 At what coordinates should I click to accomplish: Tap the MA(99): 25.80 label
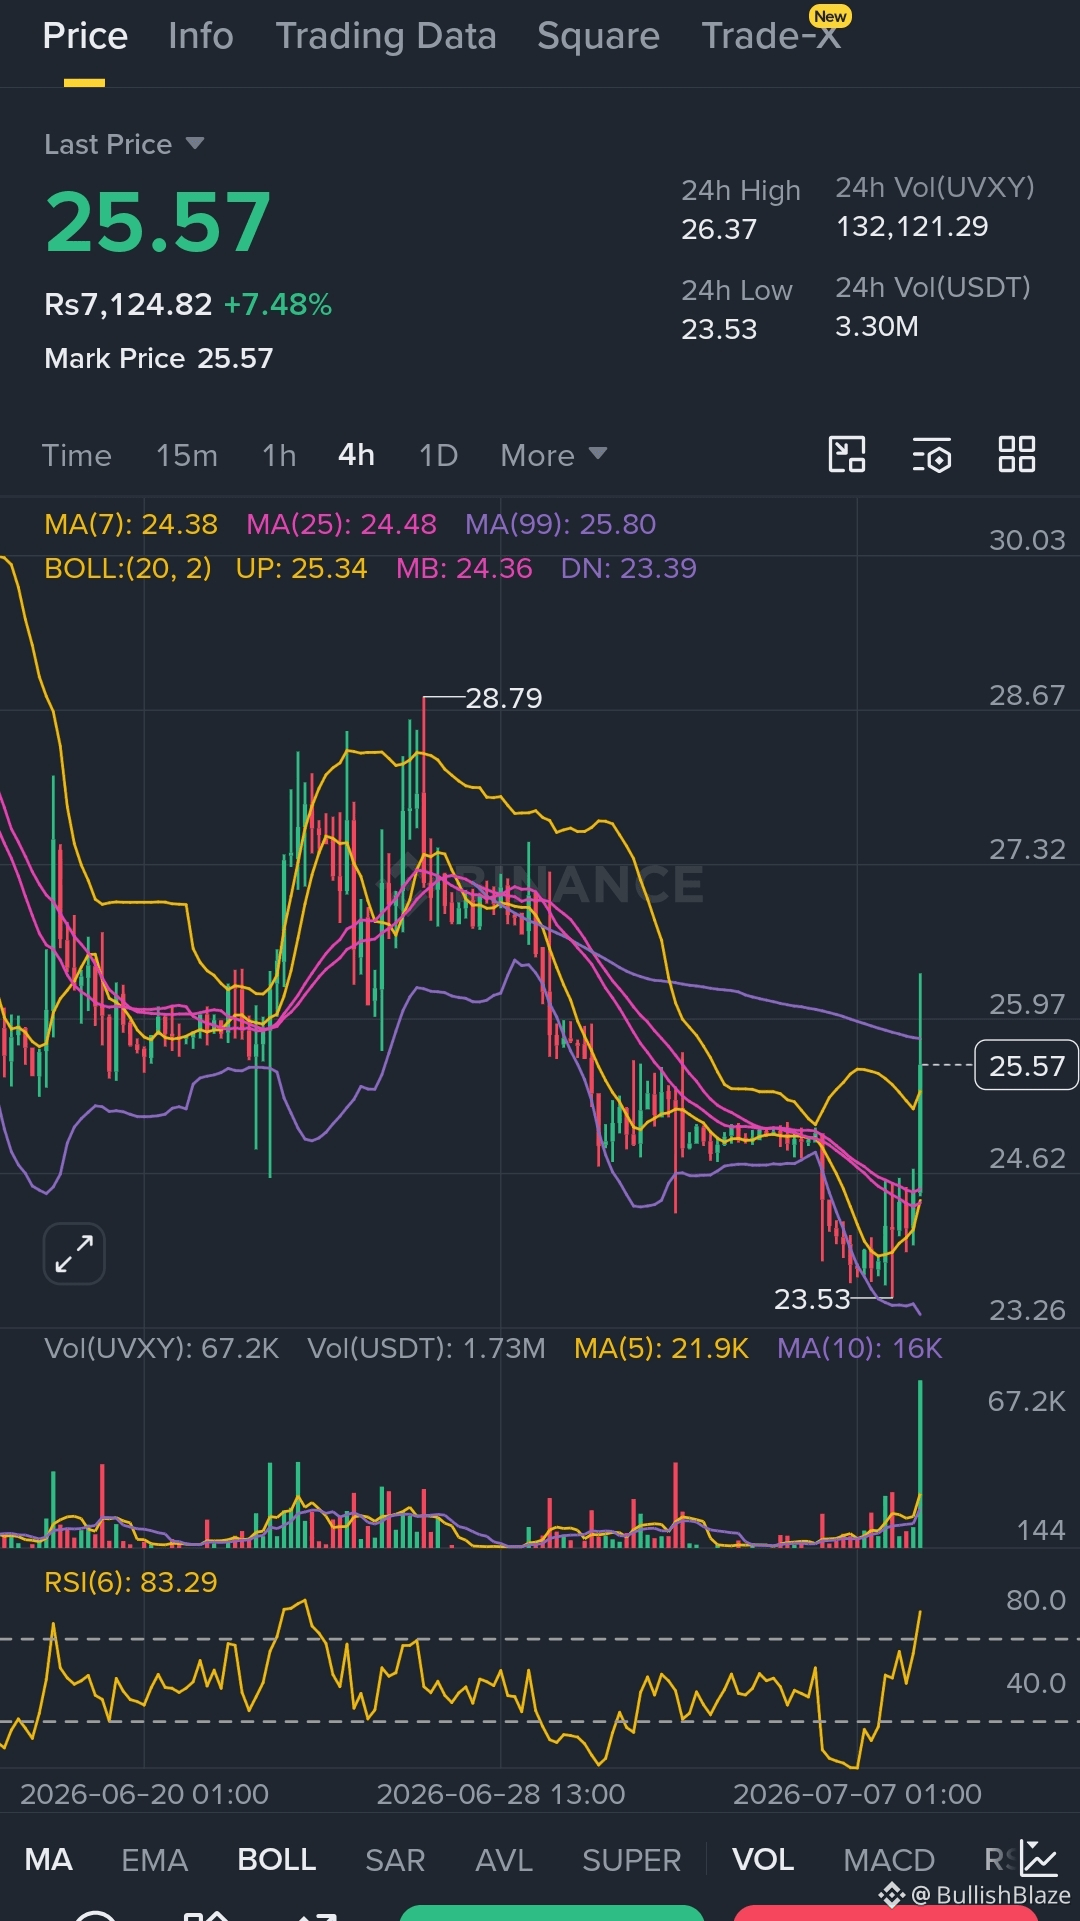[x=561, y=524]
